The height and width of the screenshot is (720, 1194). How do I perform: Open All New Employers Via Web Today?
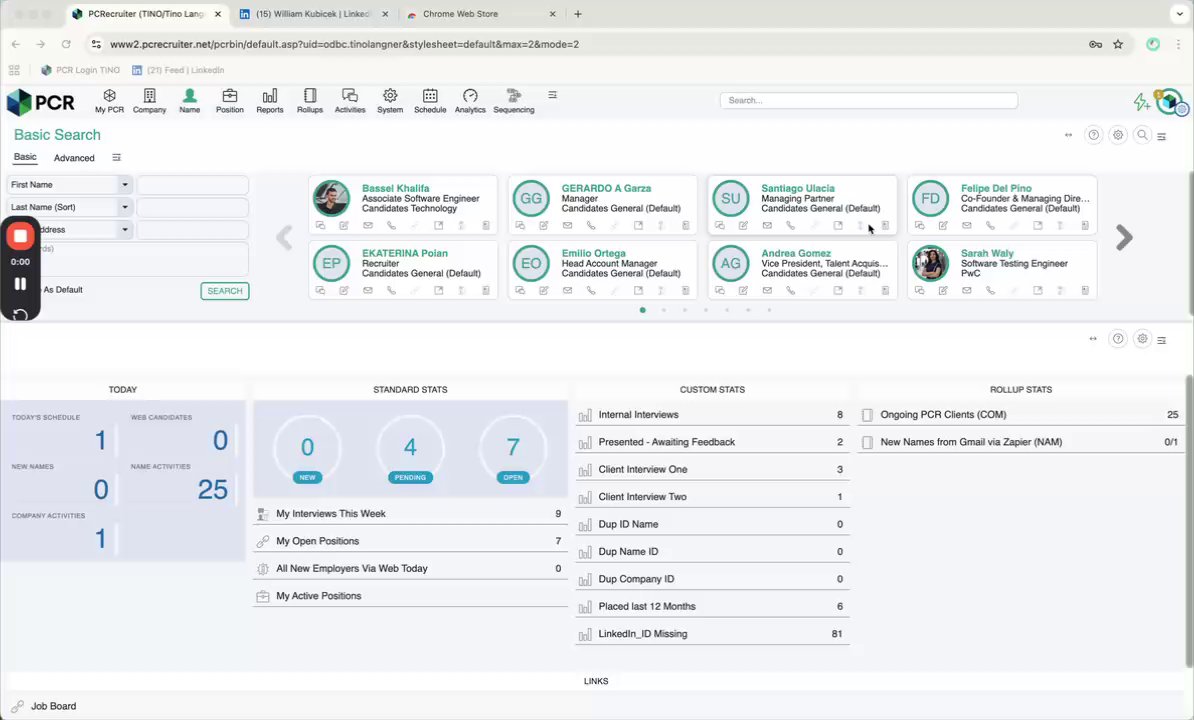pyautogui.click(x=411, y=569)
